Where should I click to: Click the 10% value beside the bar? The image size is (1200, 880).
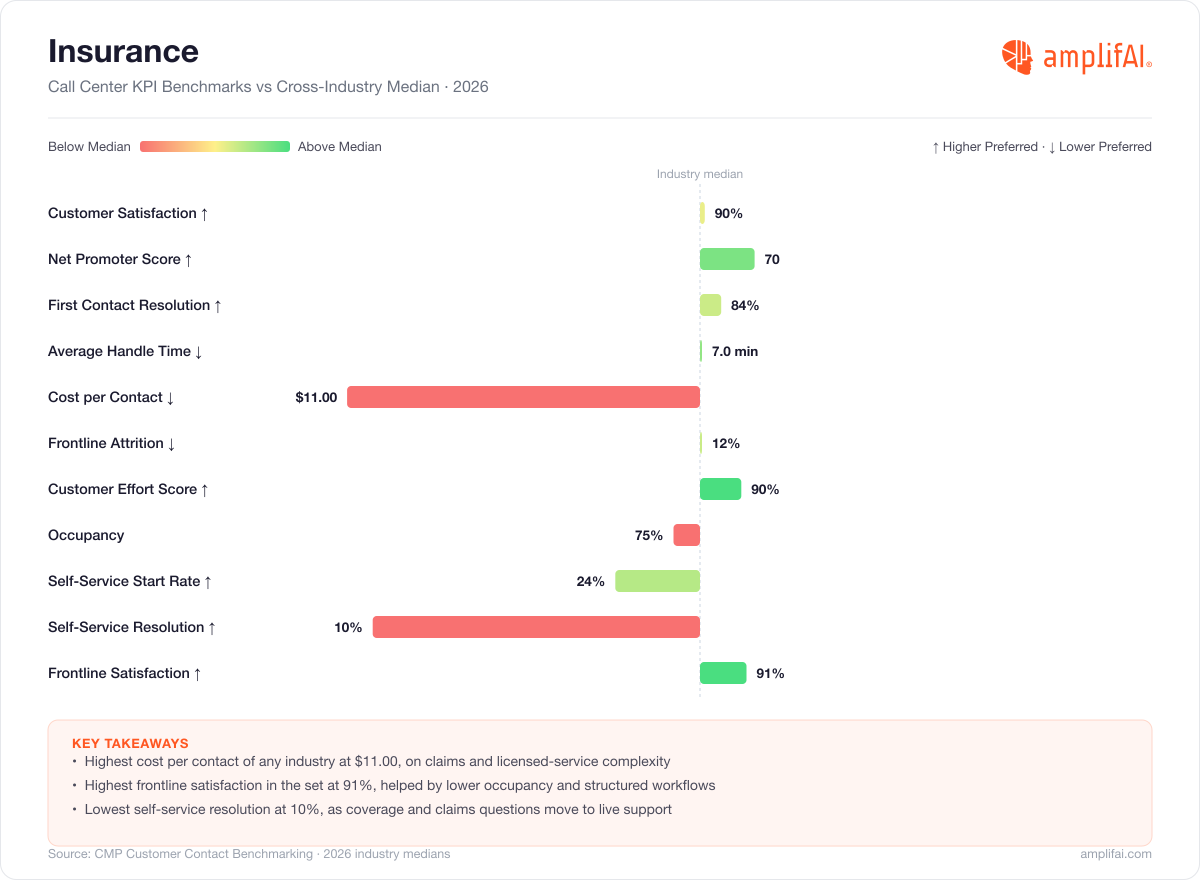pos(348,627)
